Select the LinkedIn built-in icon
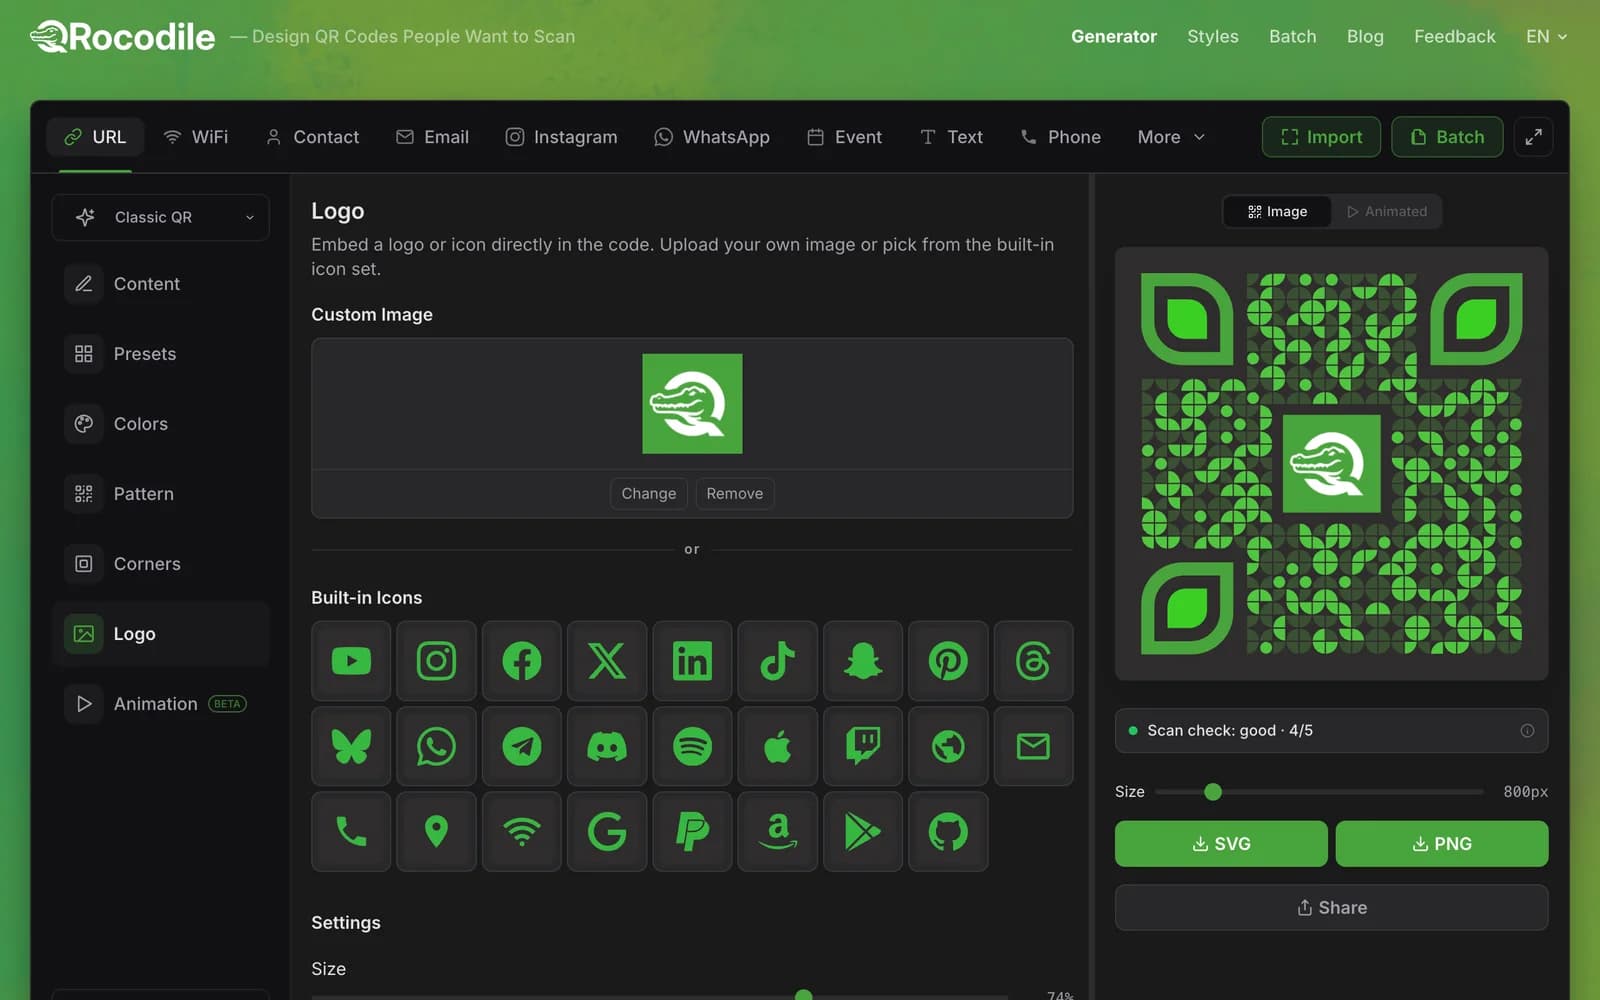Screen dimensions: 1600x1000 [x=692, y=661]
